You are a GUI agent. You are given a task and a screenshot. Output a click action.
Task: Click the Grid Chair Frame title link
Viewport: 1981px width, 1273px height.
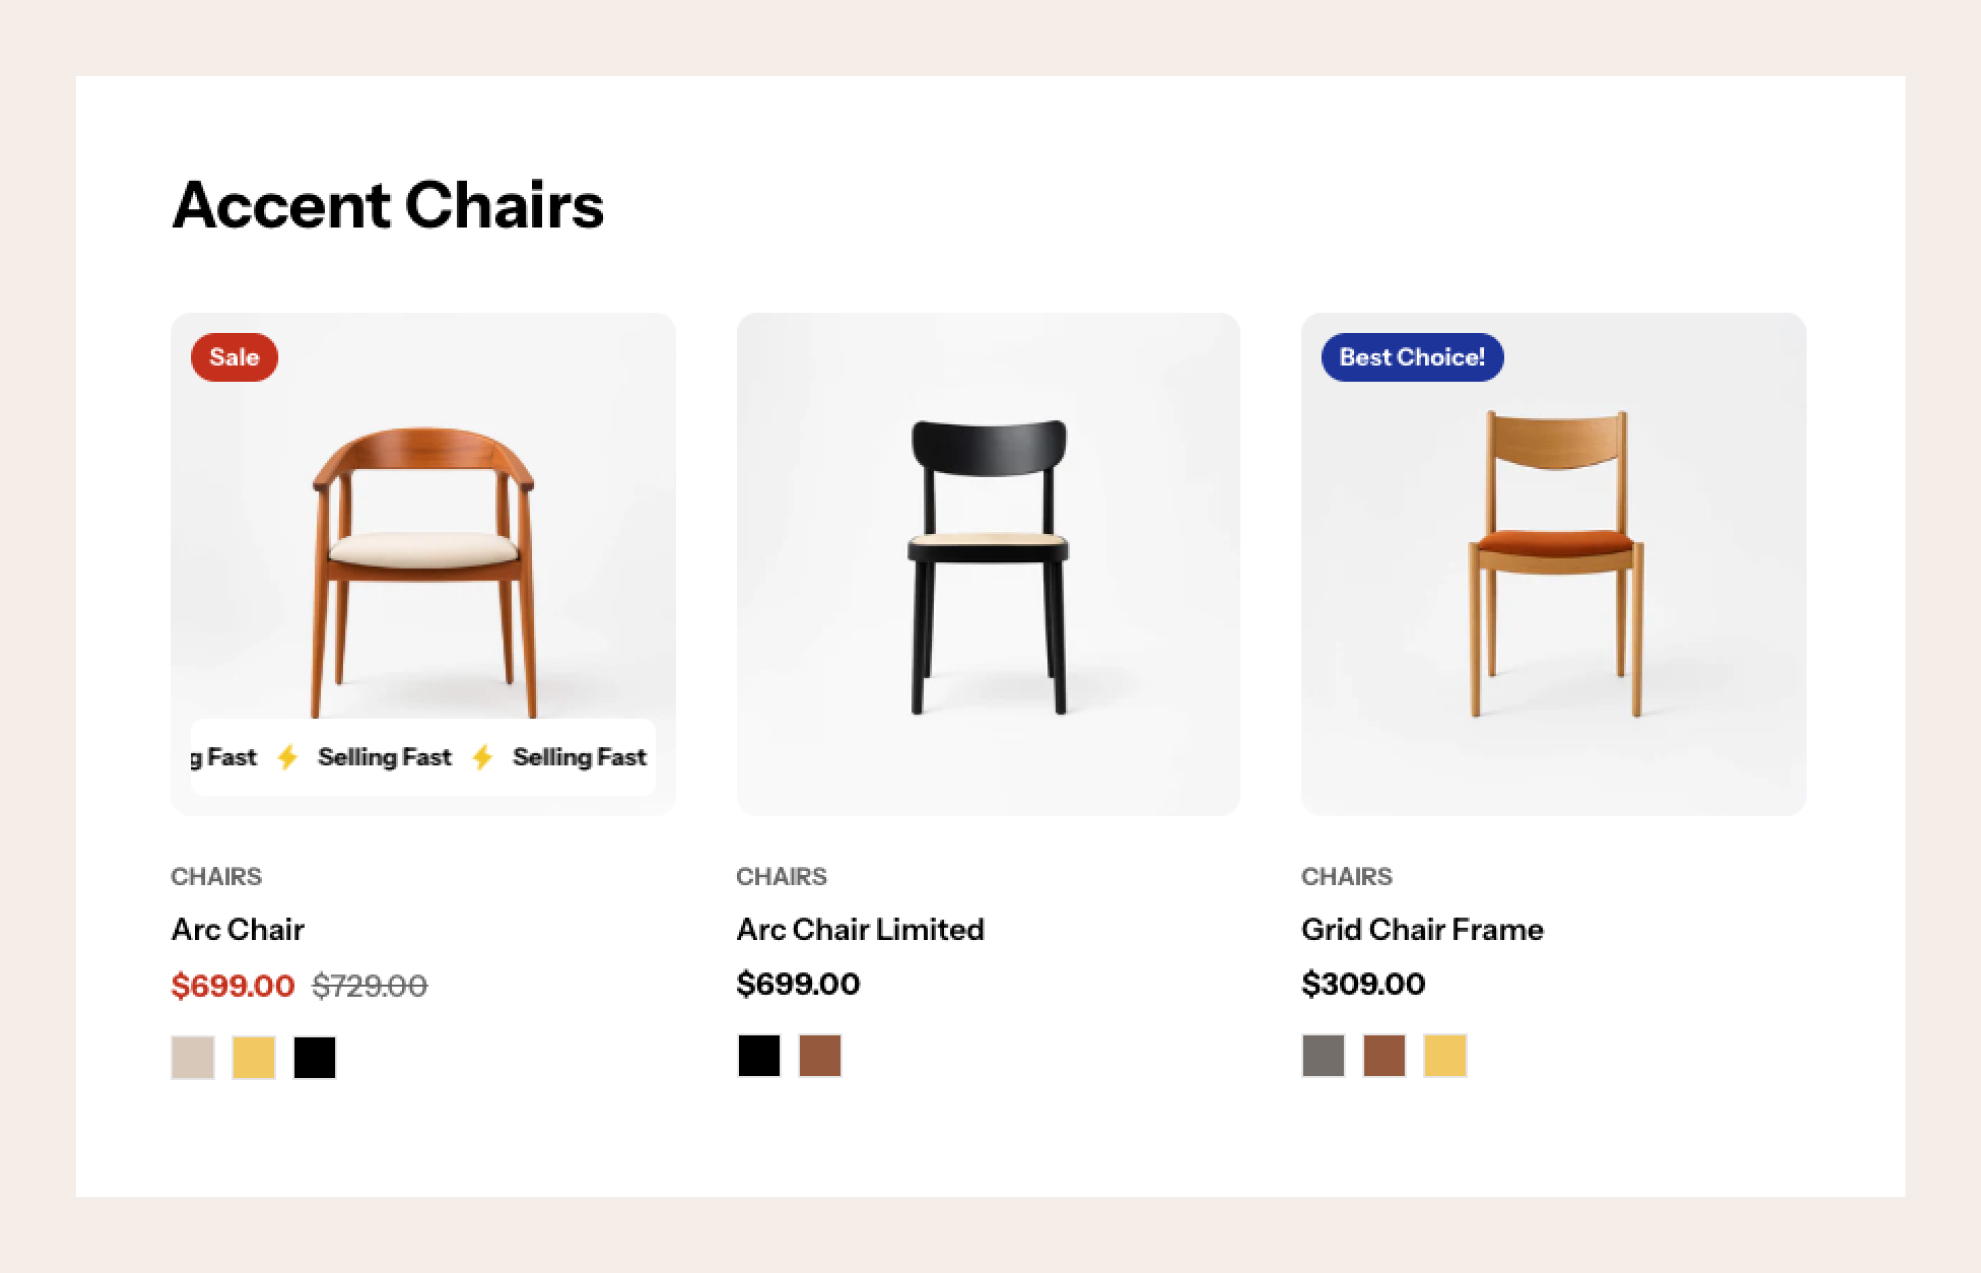point(1422,929)
